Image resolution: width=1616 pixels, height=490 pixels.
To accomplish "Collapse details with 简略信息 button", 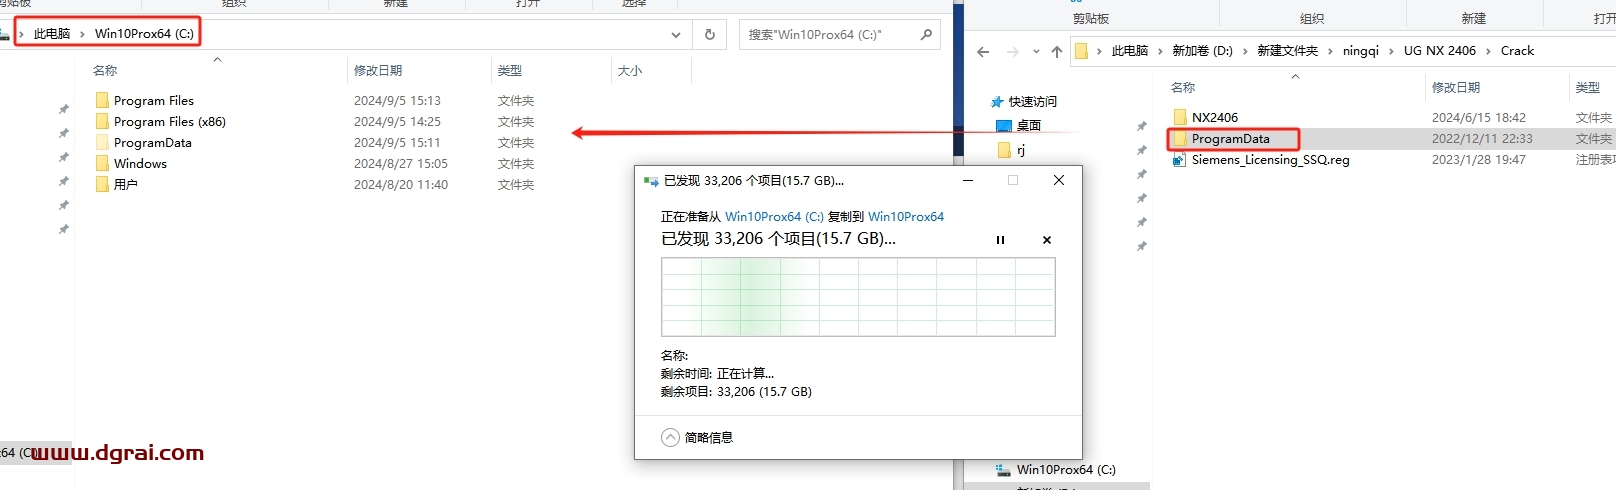I will tap(697, 438).
